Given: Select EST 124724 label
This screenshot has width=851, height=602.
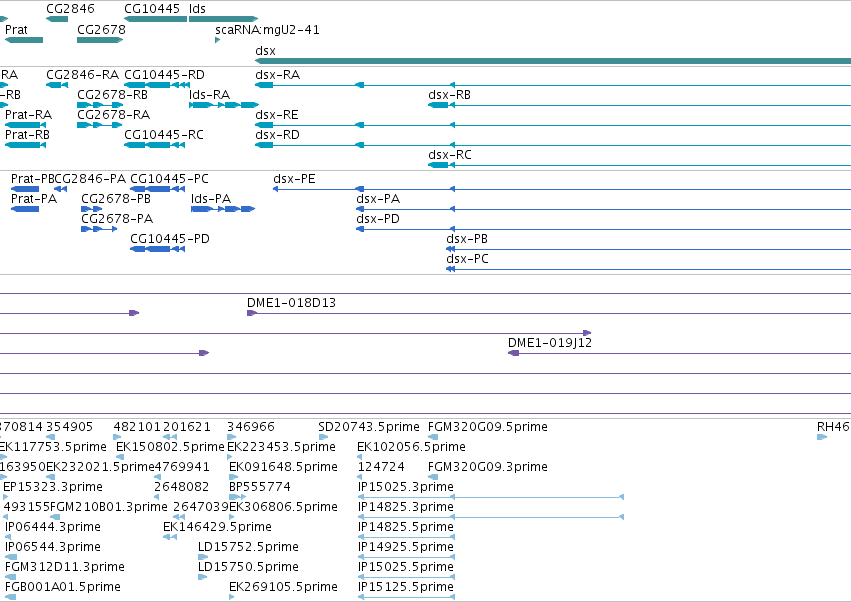Looking at the screenshot, I should coord(381,467).
